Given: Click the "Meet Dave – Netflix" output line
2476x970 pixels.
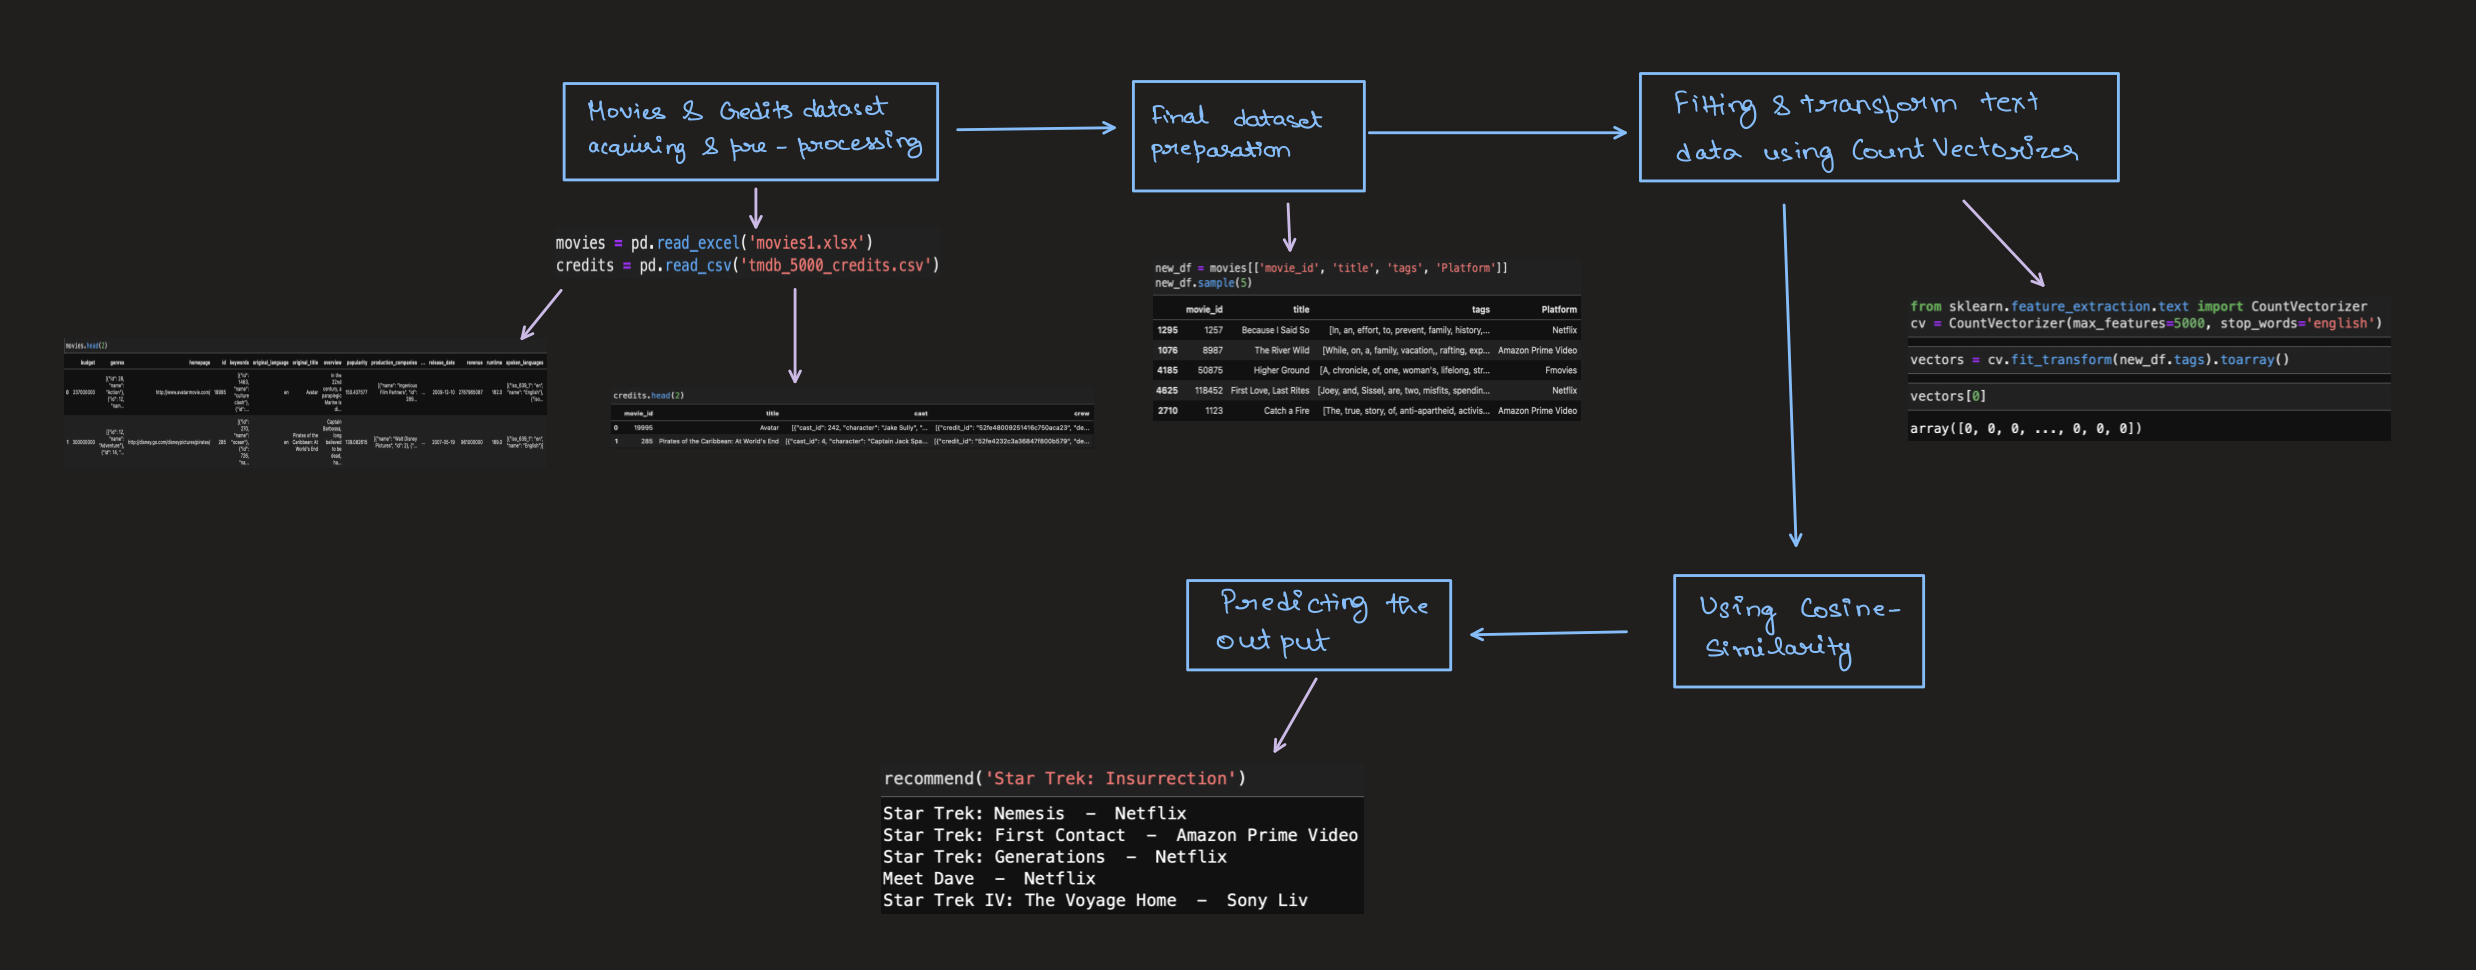Looking at the screenshot, I should point(988,878).
